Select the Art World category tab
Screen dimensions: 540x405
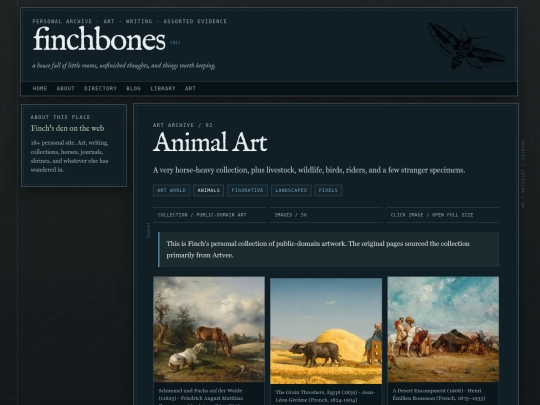(x=172, y=190)
